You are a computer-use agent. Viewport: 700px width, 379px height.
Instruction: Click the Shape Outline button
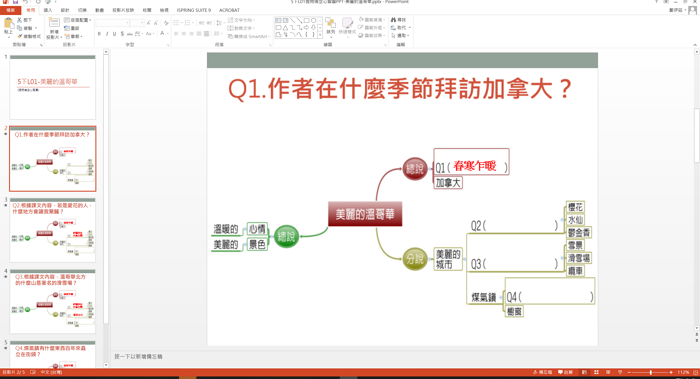click(x=371, y=28)
